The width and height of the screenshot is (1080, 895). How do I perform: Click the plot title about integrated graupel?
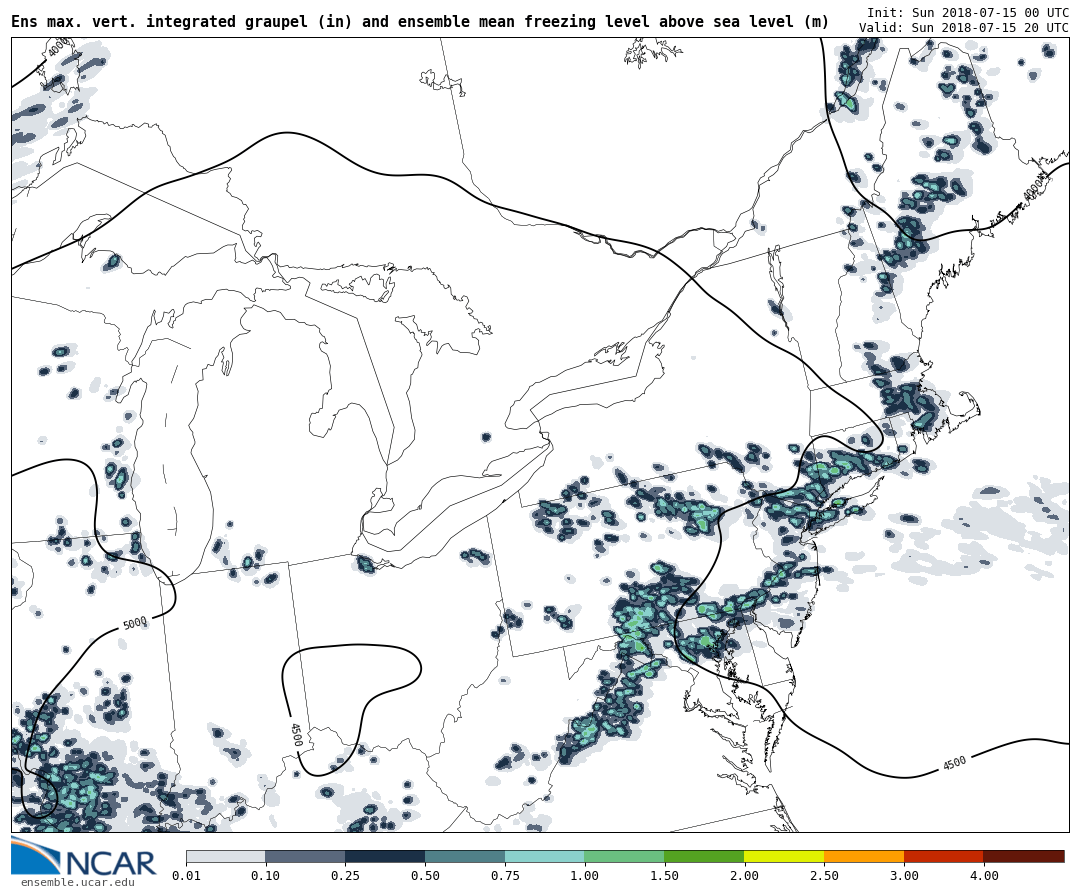(x=420, y=21)
